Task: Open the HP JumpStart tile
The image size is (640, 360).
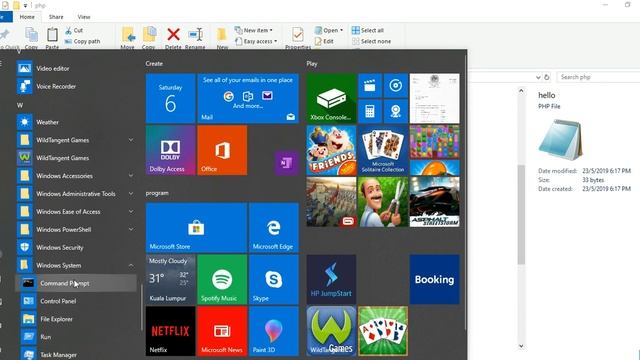Action: 331,280
